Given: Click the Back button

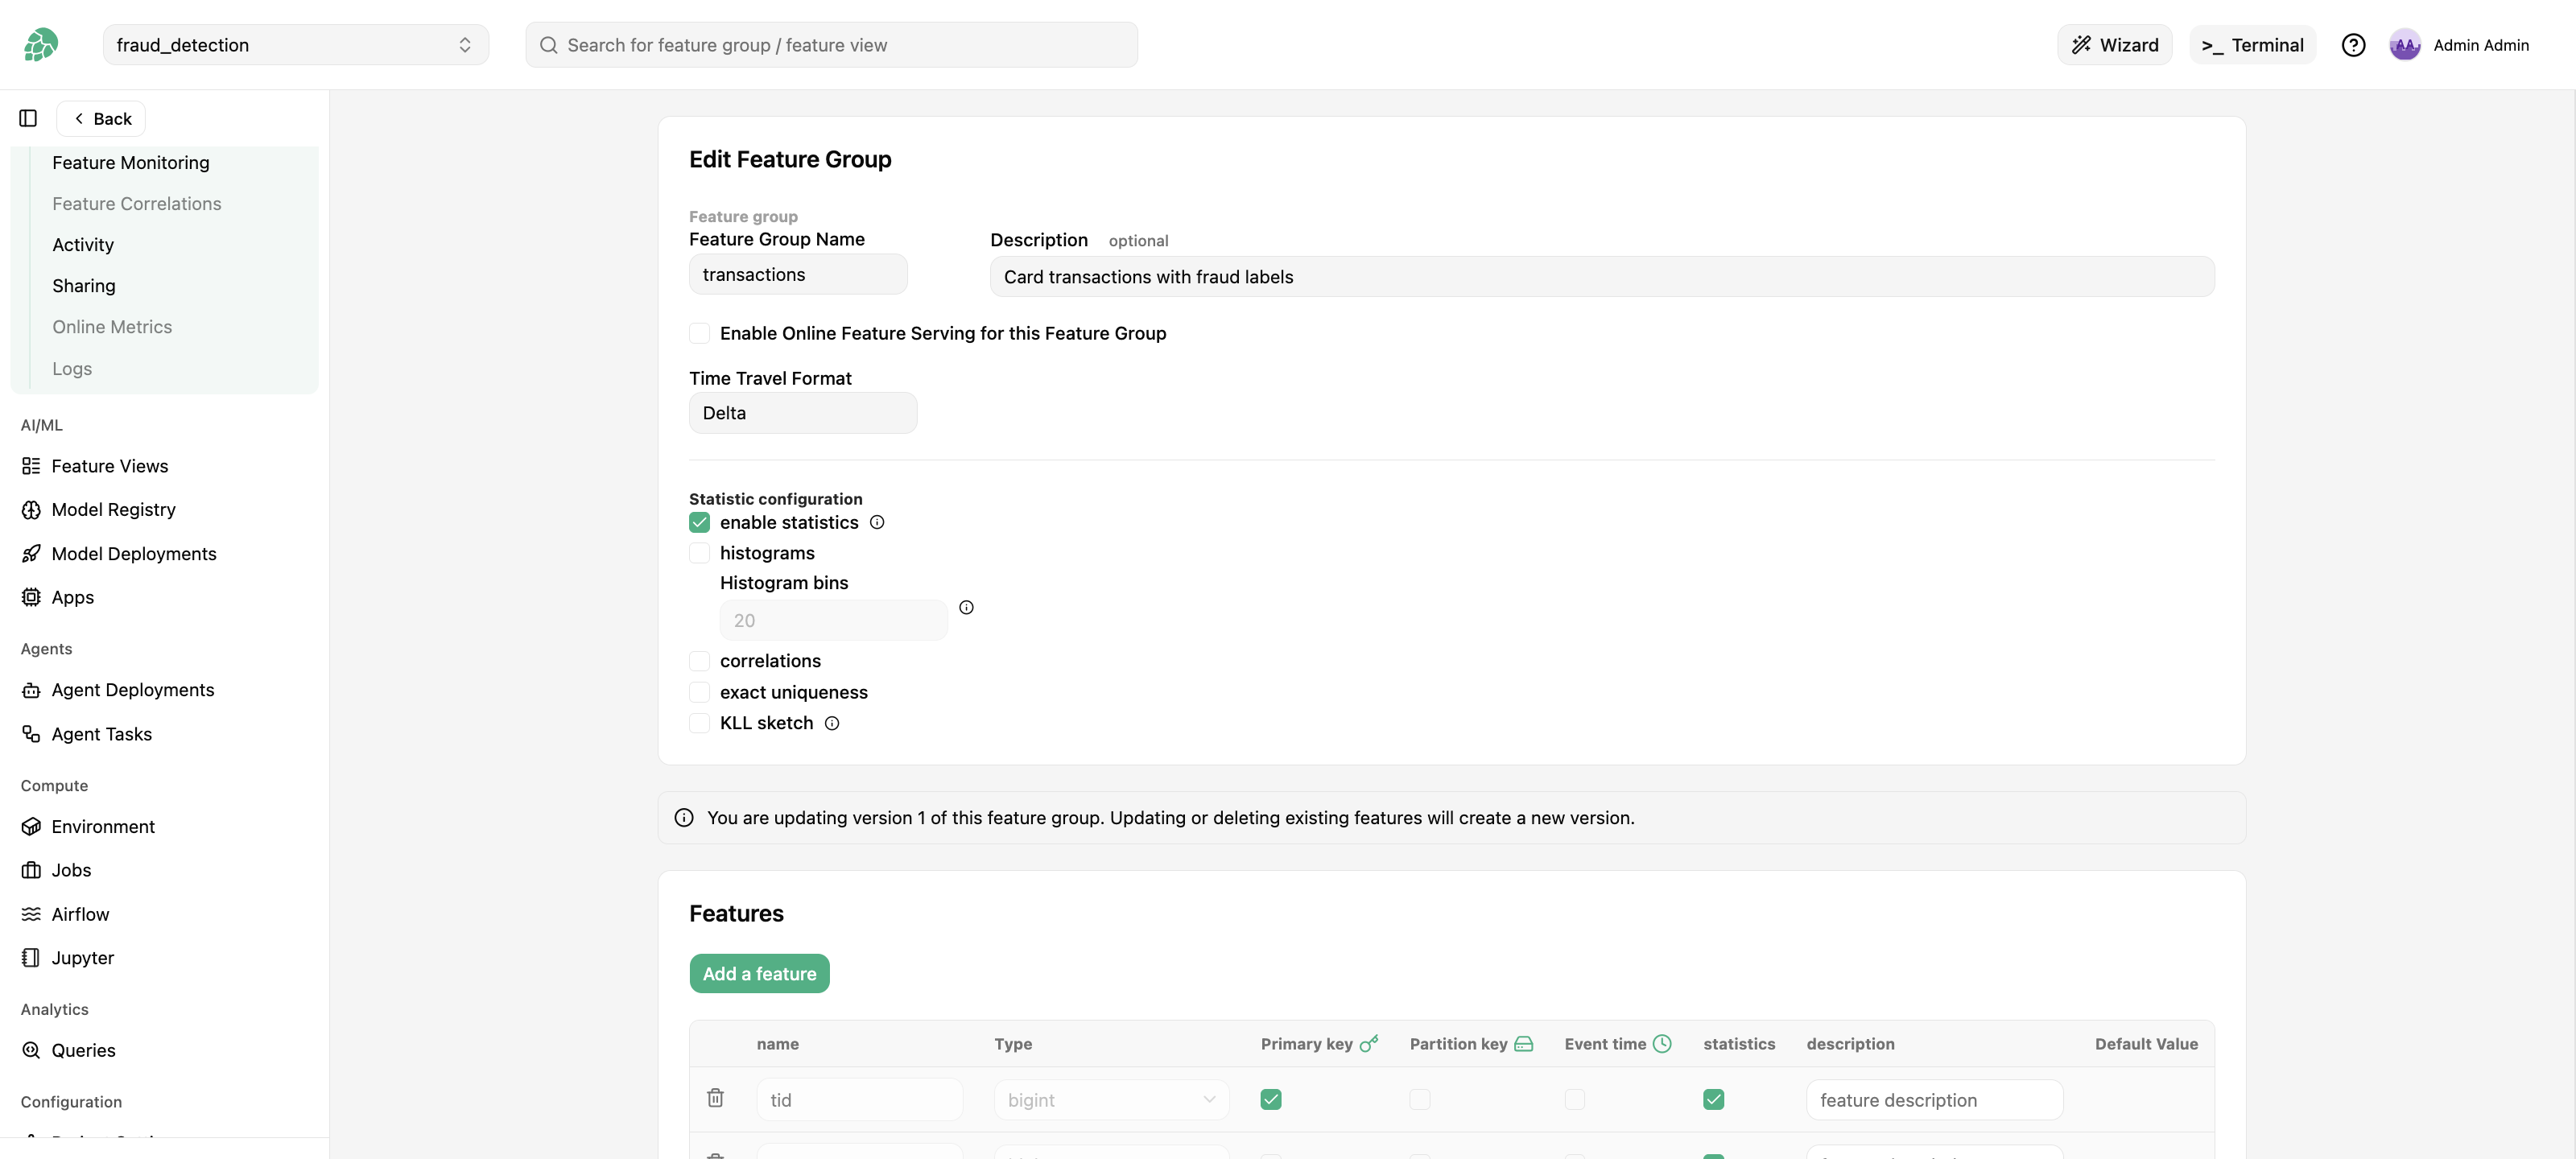Looking at the screenshot, I should tap(101, 118).
